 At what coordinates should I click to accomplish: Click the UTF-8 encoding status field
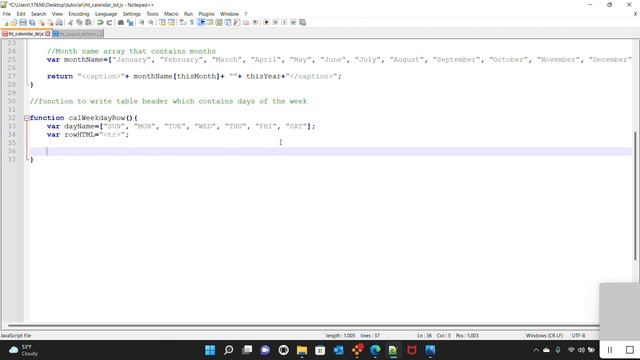coord(578,336)
